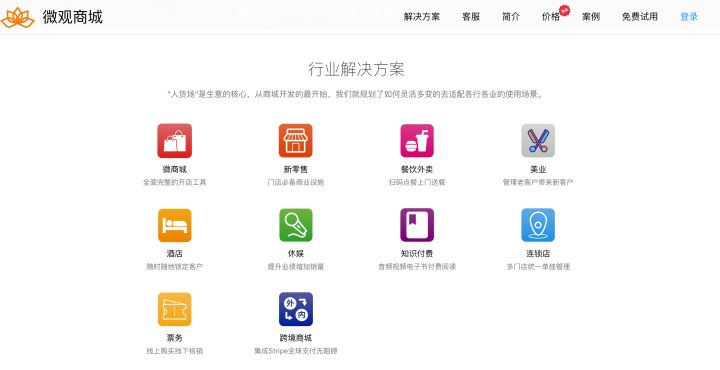This screenshot has height=370, width=720.
Task: Click the 微观商城 brand name
Action: point(73,17)
